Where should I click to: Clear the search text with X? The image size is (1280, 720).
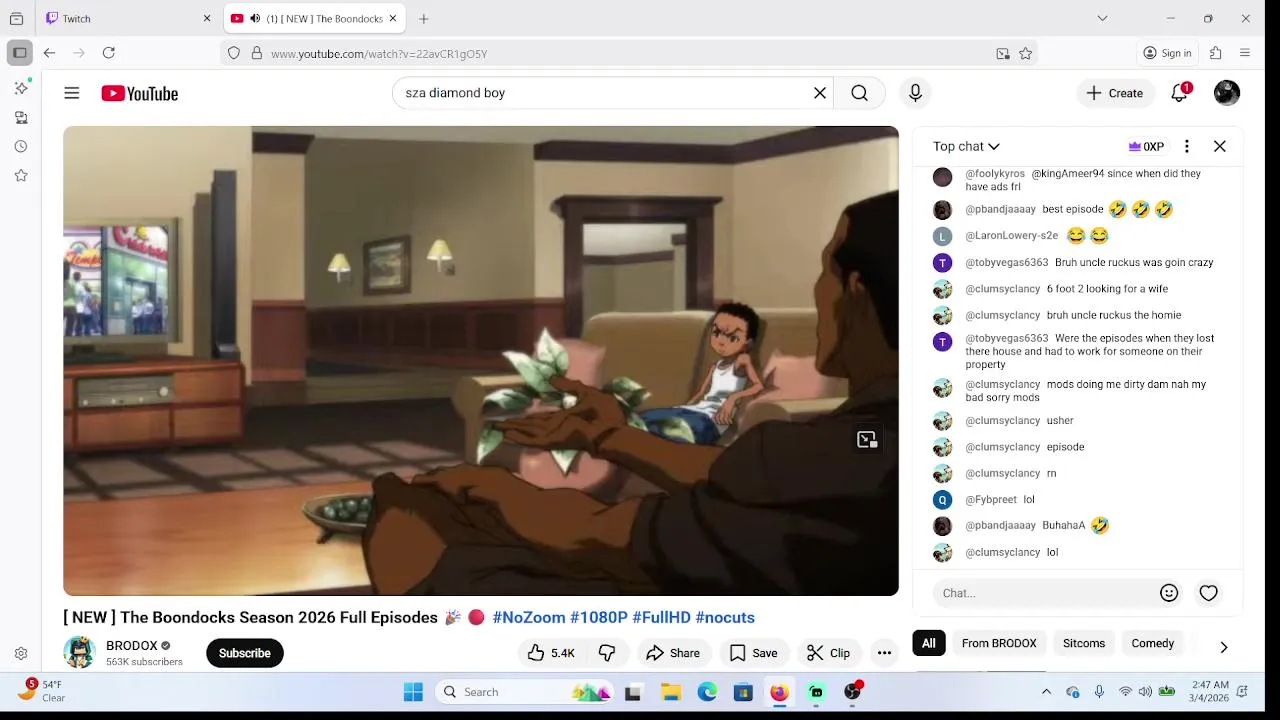[820, 93]
